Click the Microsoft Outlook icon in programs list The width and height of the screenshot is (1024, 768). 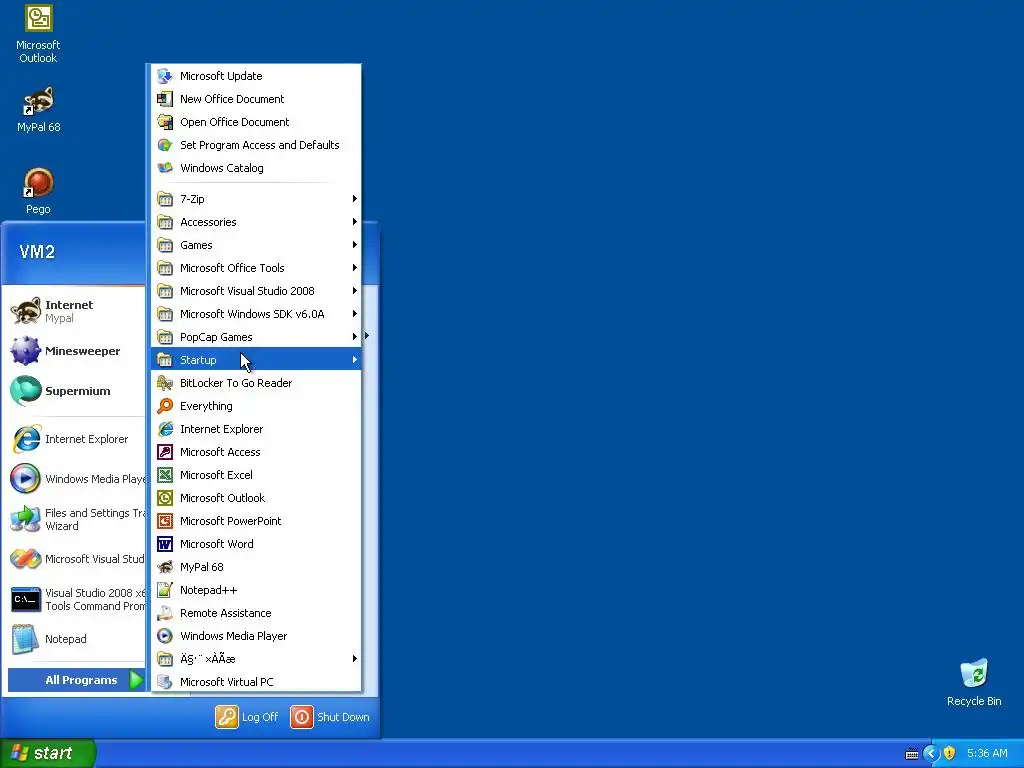165,498
